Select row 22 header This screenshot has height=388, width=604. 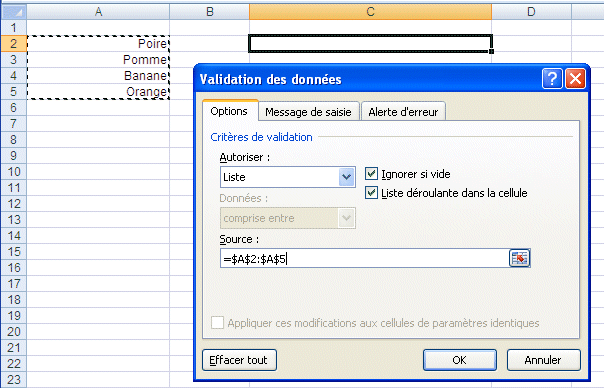point(13,363)
